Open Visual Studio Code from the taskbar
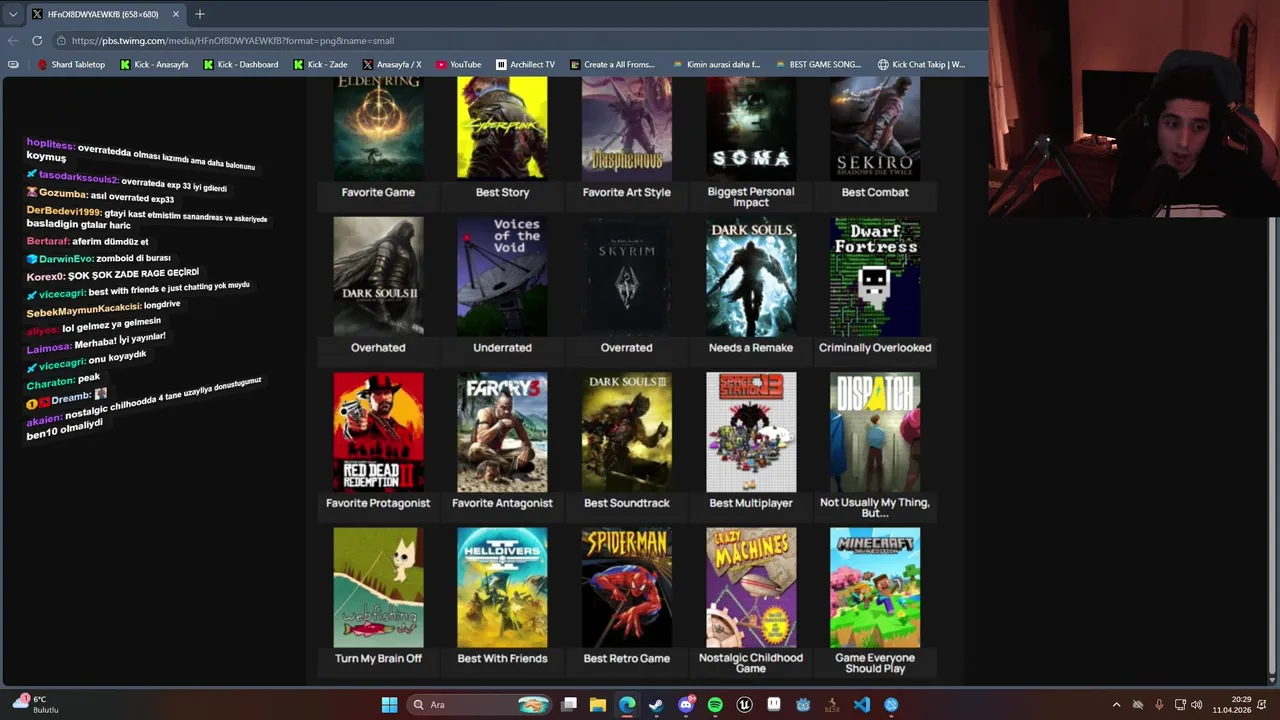 862,705
